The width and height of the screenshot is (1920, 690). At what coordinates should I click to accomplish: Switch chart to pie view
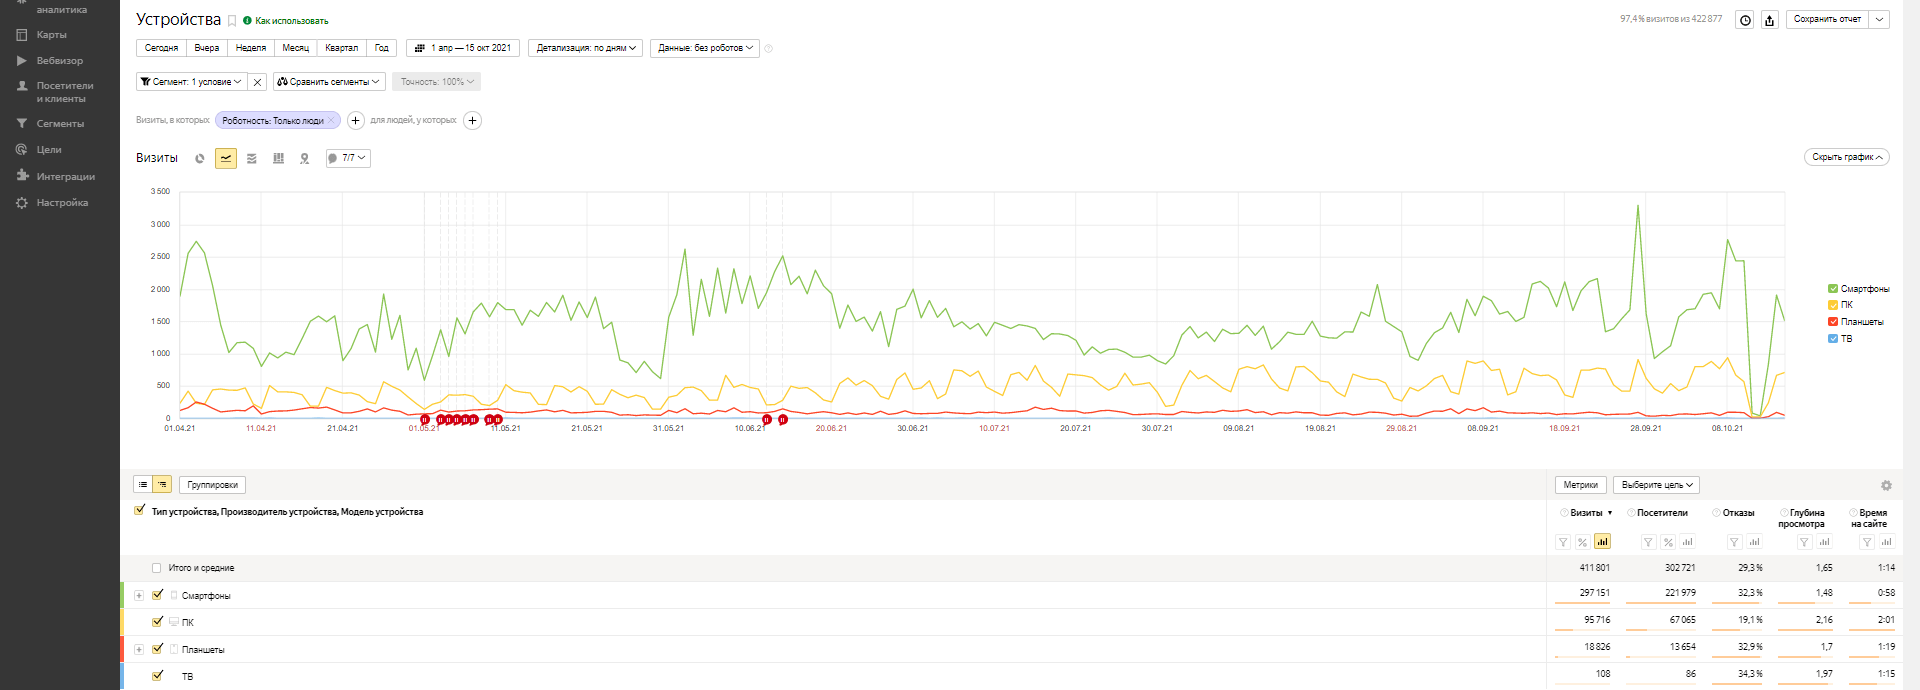[200, 158]
